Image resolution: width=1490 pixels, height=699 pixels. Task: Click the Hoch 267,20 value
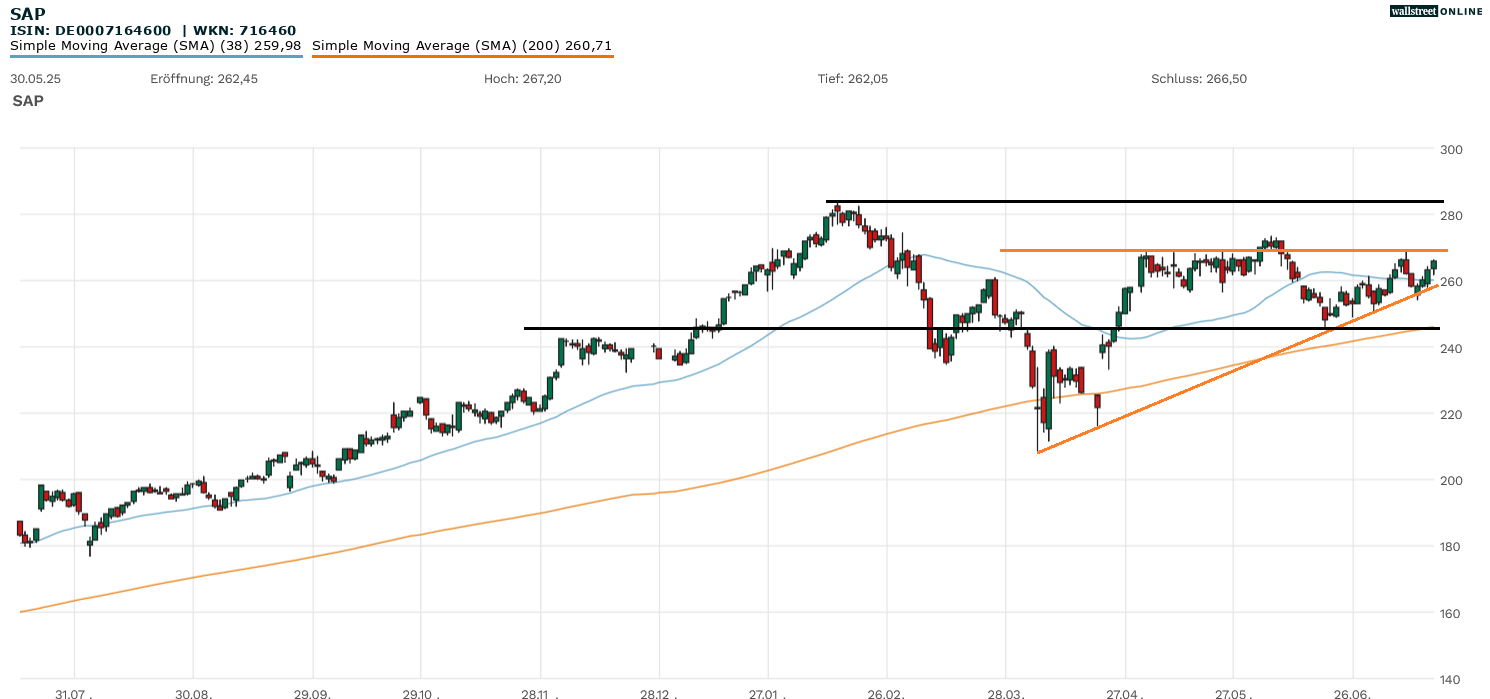pyautogui.click(x=522, y=79)
